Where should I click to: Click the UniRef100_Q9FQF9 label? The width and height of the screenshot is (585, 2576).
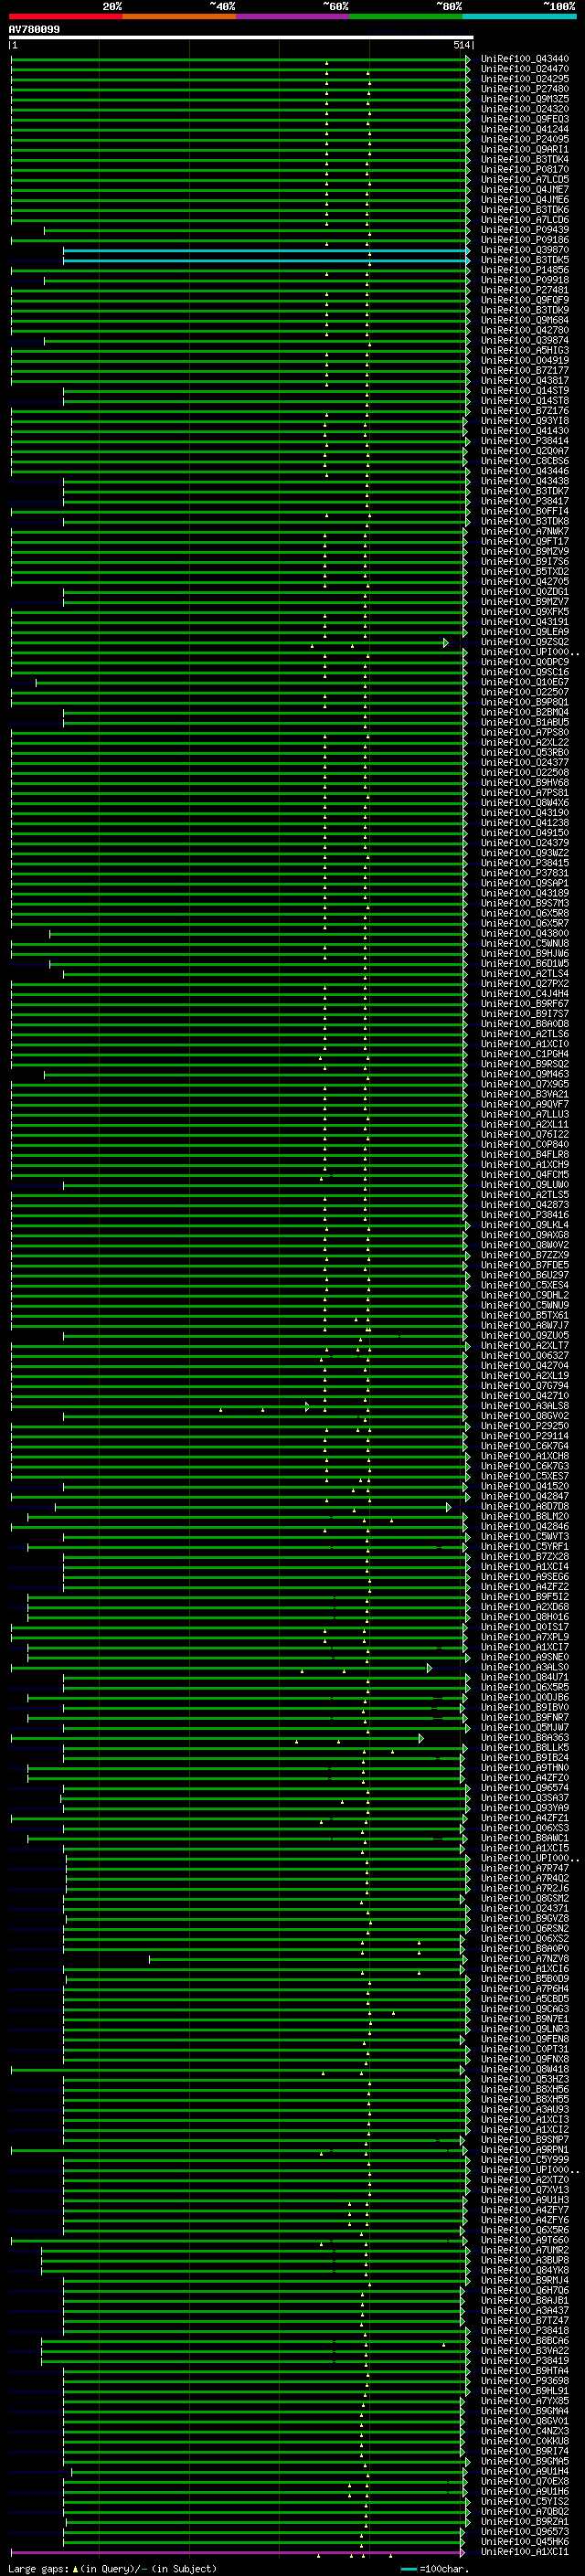pos(525,300)
